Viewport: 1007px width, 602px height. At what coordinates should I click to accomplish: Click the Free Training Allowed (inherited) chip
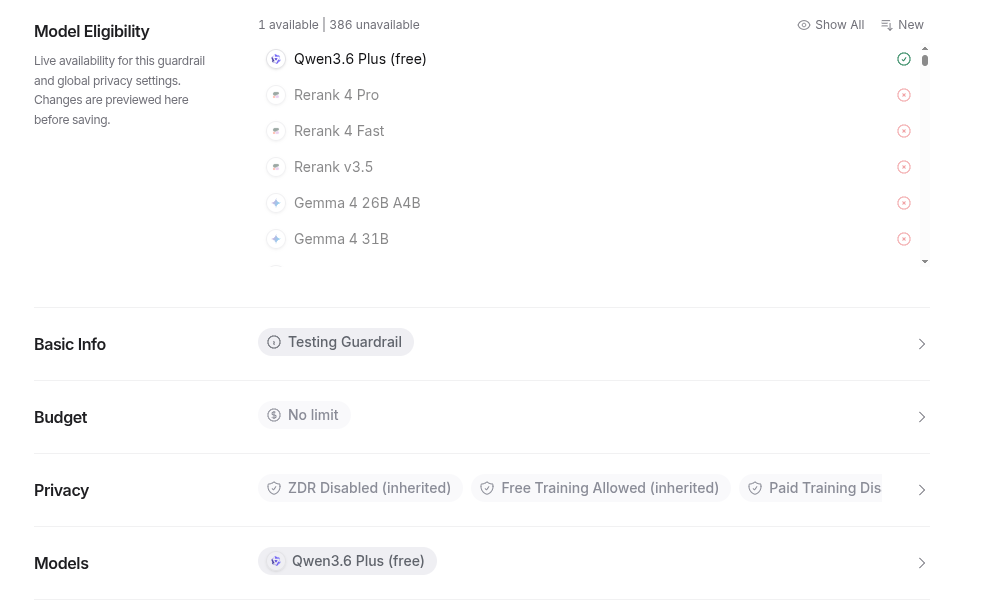[601, 489]
